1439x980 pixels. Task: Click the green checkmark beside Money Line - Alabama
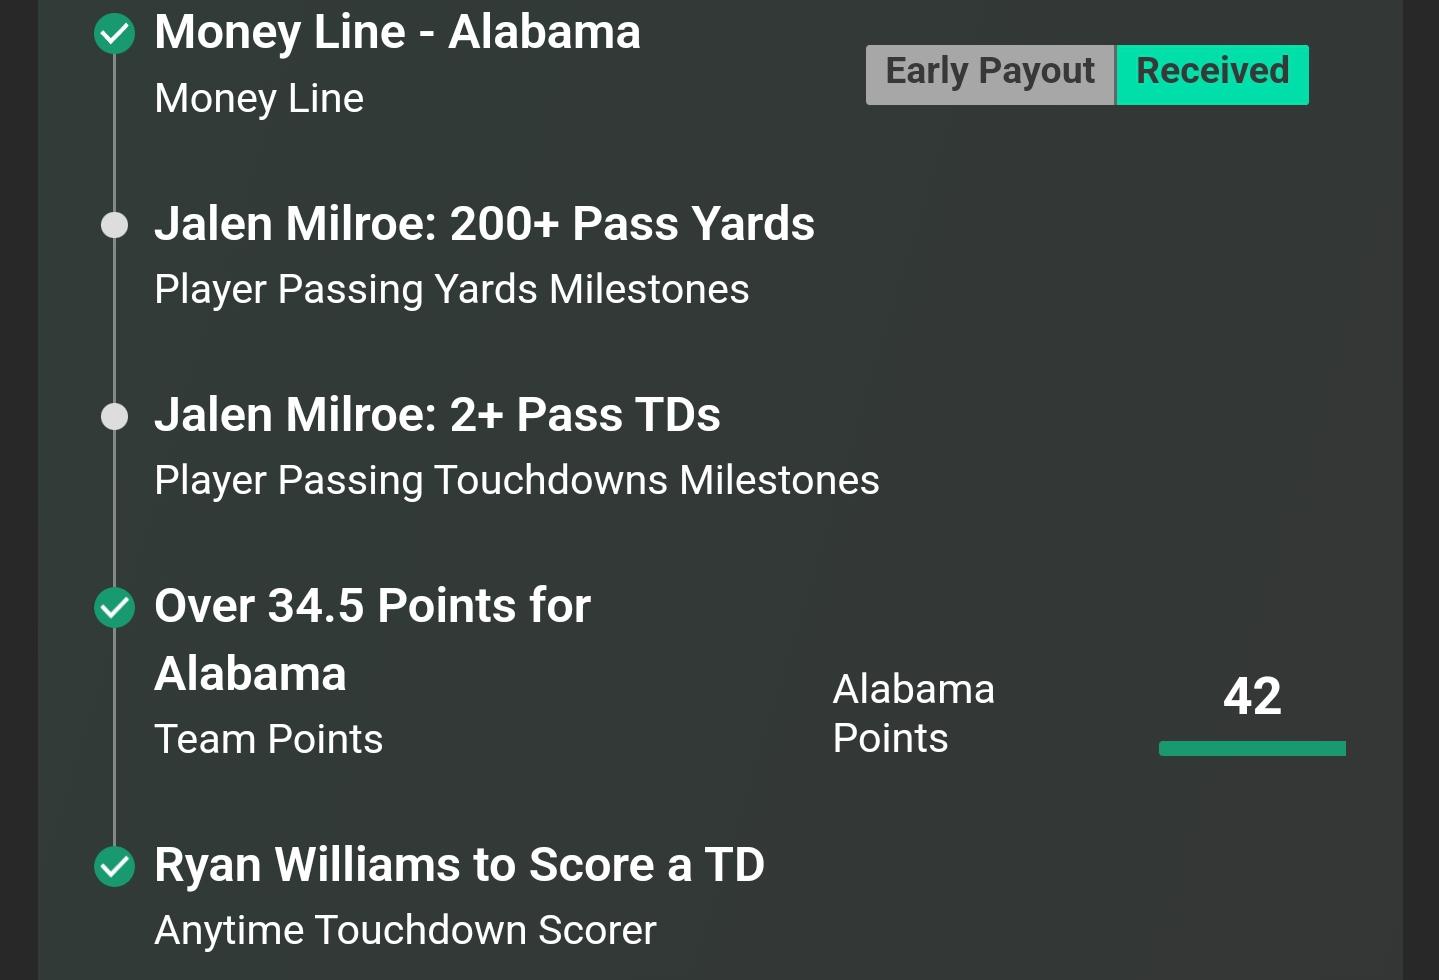click(115, 34)
